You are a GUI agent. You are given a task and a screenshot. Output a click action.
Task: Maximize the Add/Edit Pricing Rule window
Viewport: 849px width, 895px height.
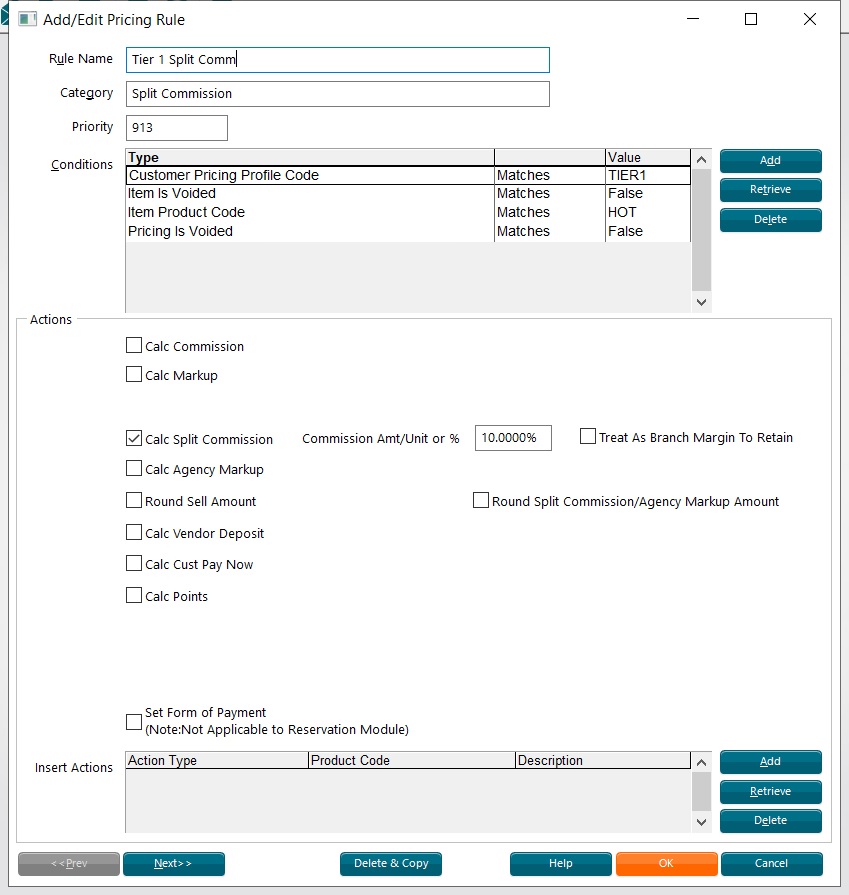(751, 19)
